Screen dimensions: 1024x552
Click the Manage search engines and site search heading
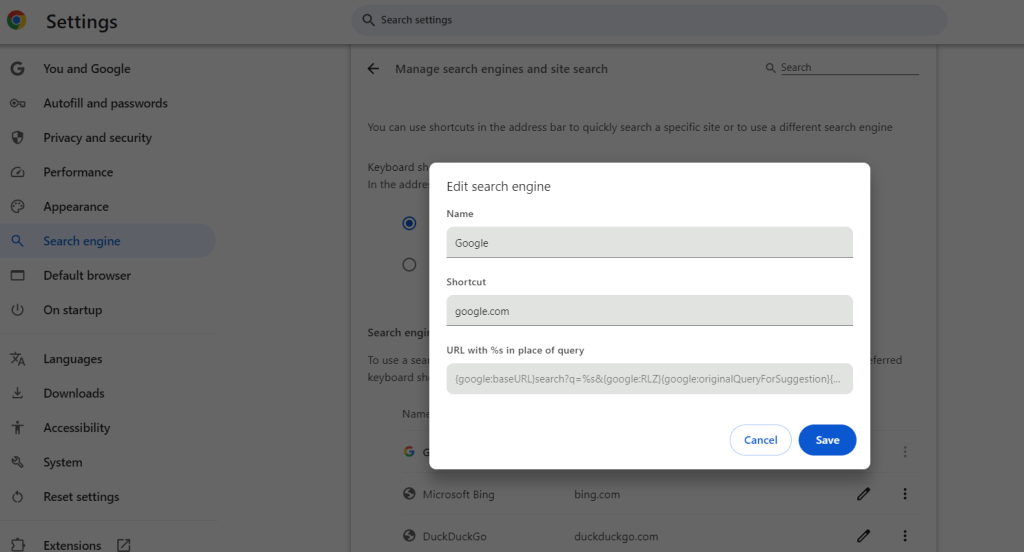pos(501,69)
